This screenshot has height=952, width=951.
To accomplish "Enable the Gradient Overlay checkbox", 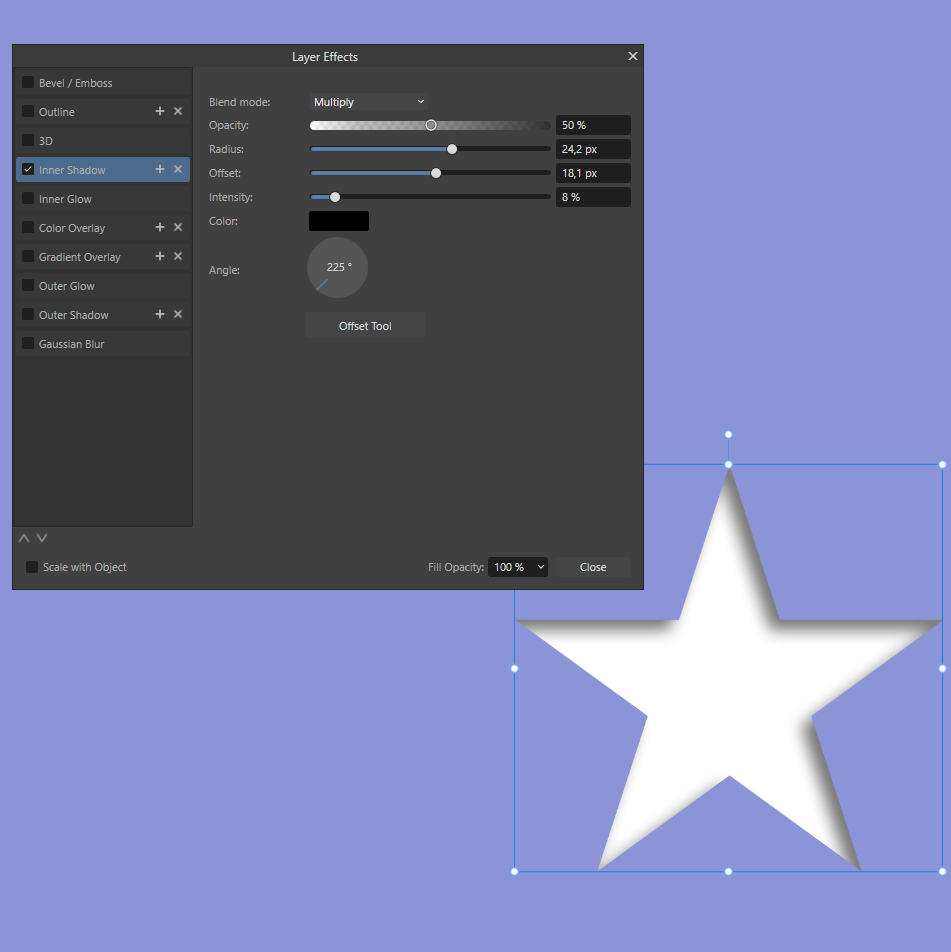I will 28,256.
